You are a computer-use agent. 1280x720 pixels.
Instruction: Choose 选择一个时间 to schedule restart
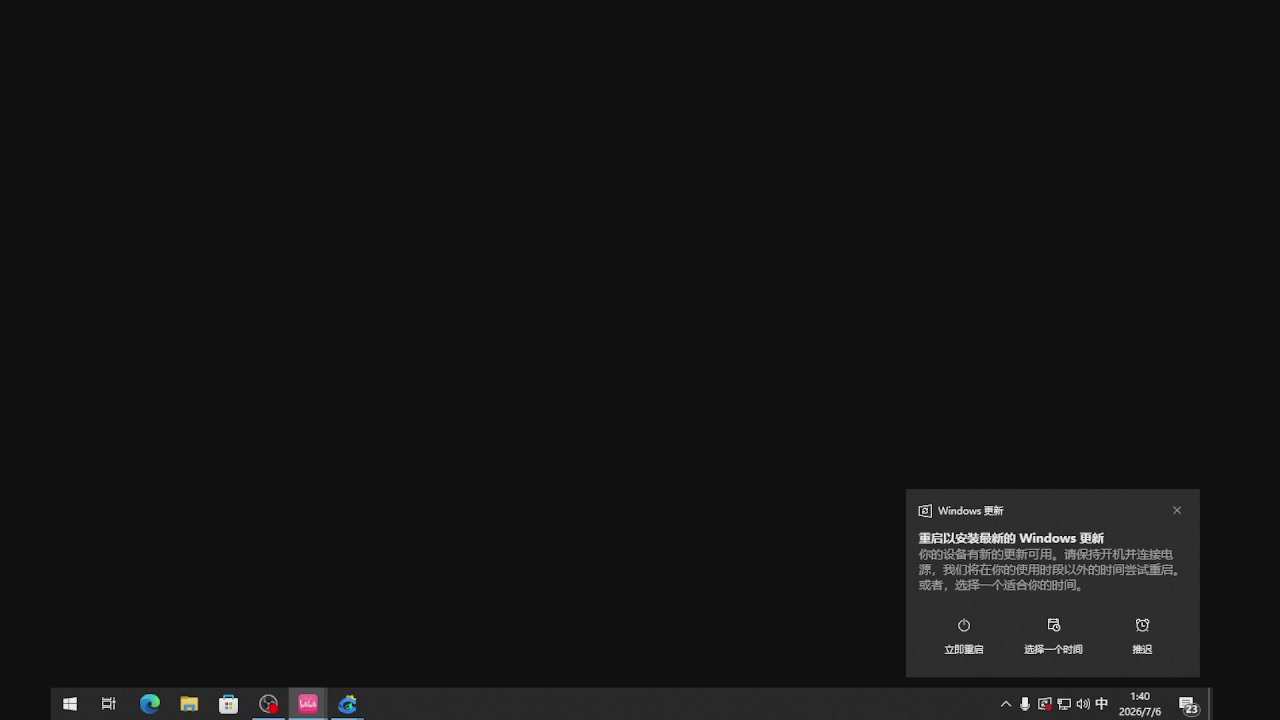(1053, 636)
